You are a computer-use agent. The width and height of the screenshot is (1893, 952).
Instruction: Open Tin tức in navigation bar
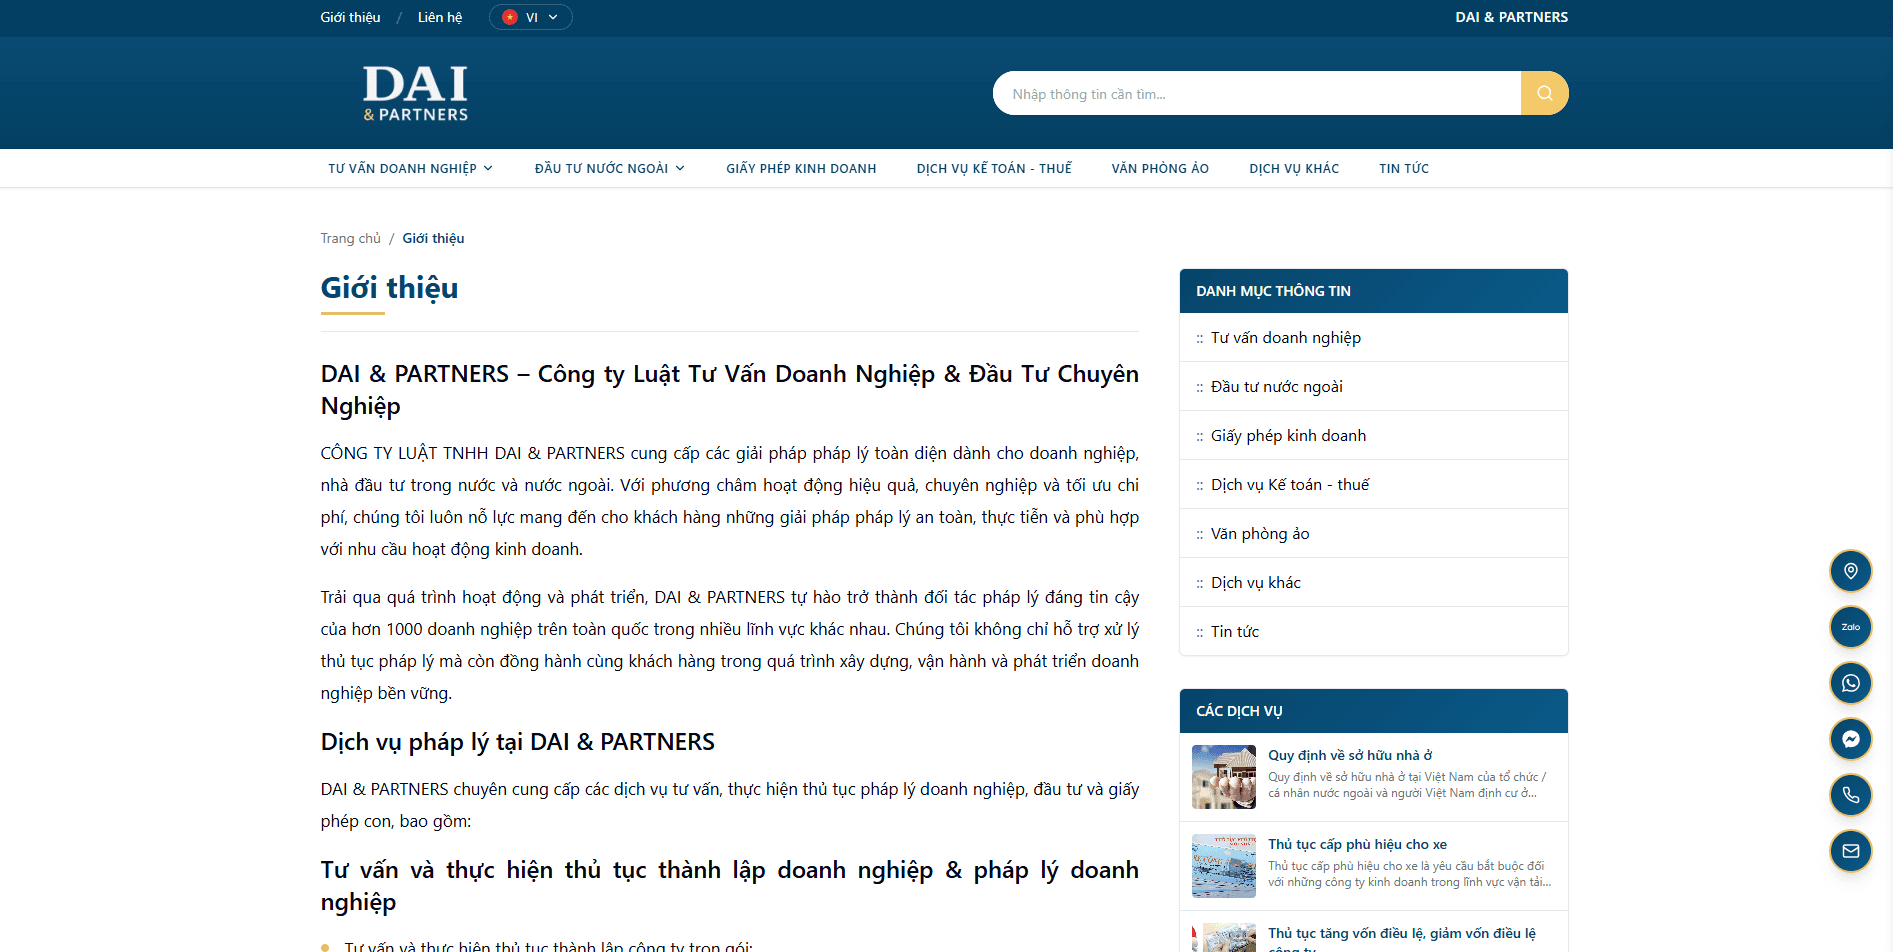[x=1404, y=168]
